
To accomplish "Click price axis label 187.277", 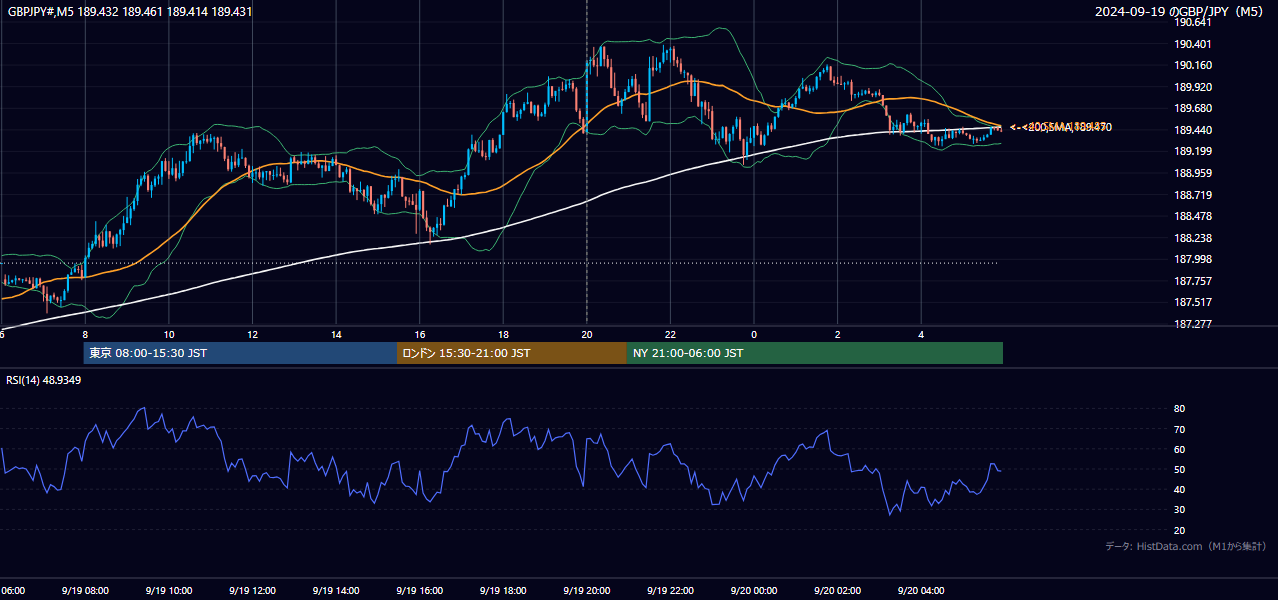I will click(x=1194, y=324).
